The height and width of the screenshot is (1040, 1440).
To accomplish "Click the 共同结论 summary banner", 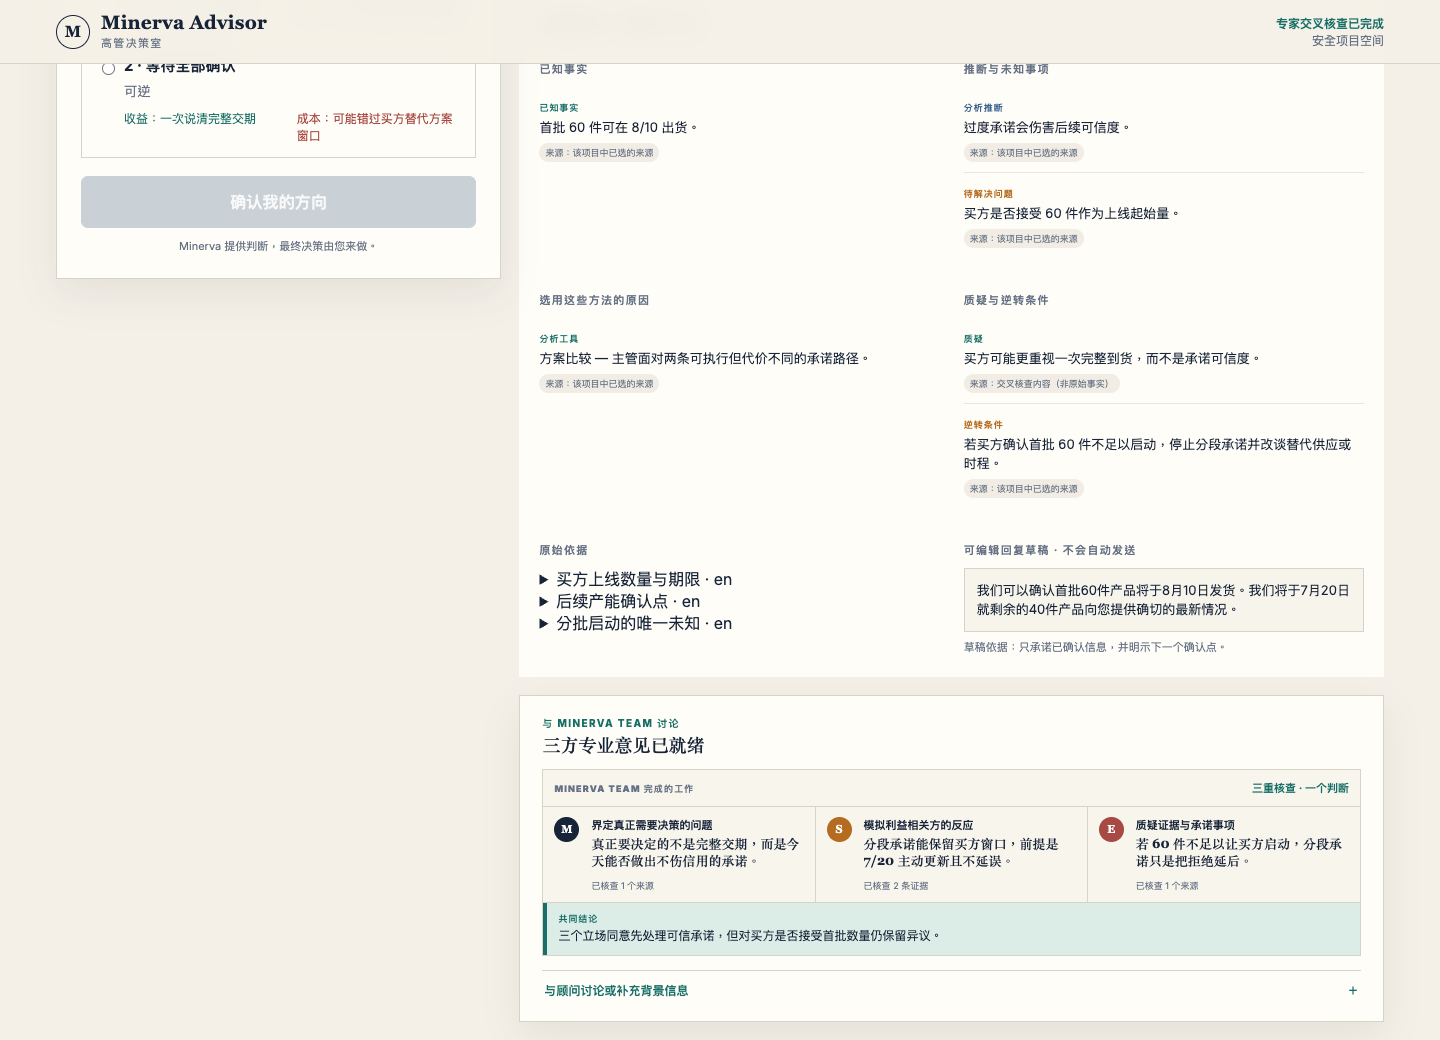I will [x=952, y=929].
